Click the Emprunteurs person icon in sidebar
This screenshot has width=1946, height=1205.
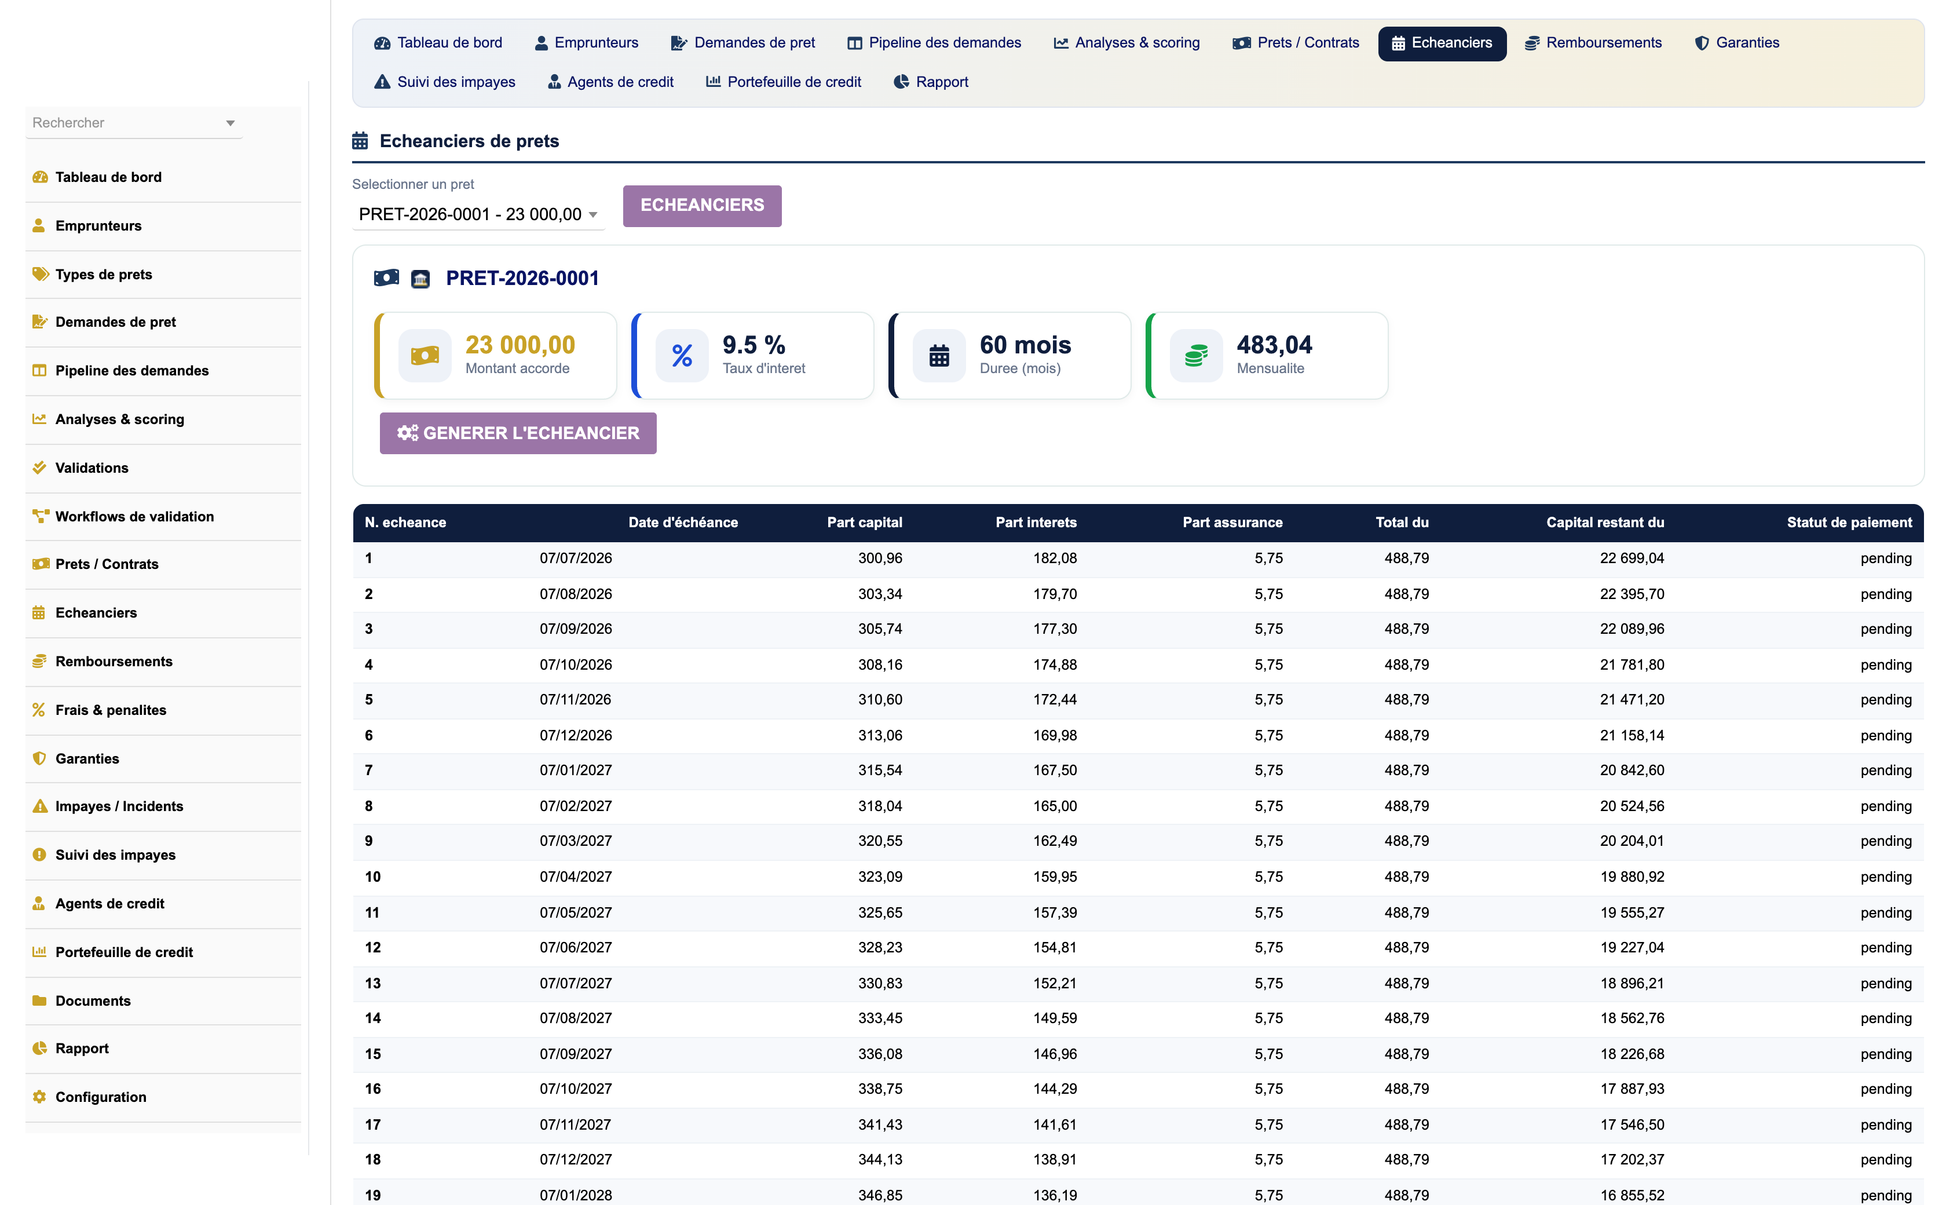pos(39,226)
